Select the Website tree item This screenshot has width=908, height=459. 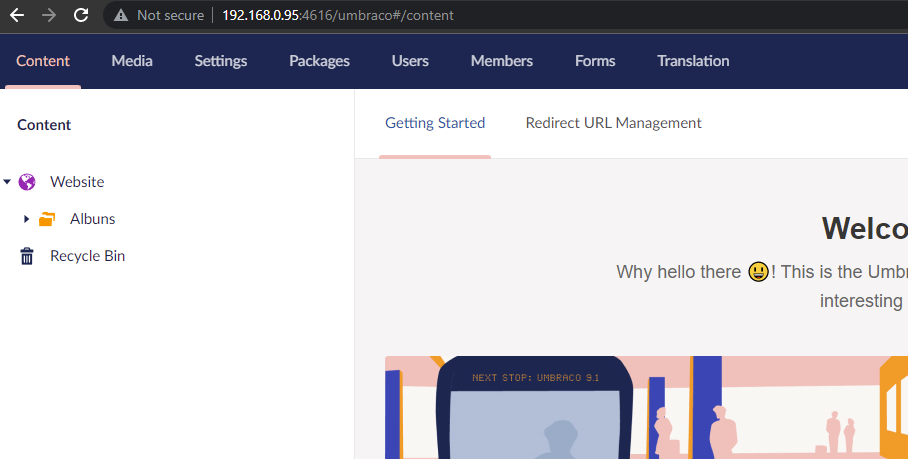tap(77, 182)
